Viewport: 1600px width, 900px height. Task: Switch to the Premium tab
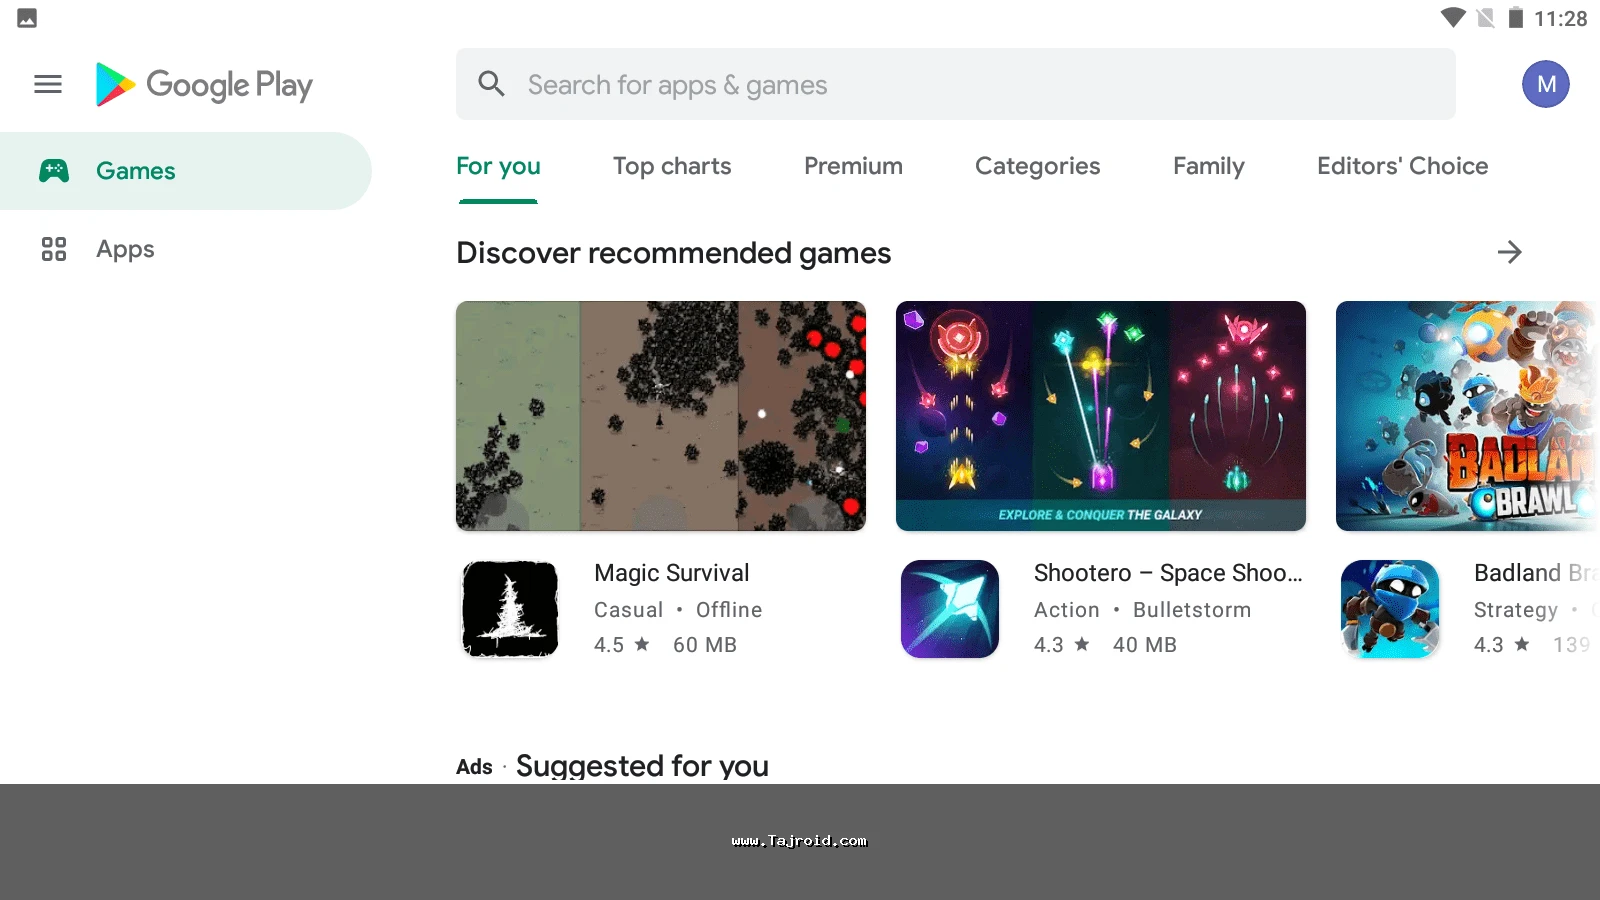853,166
